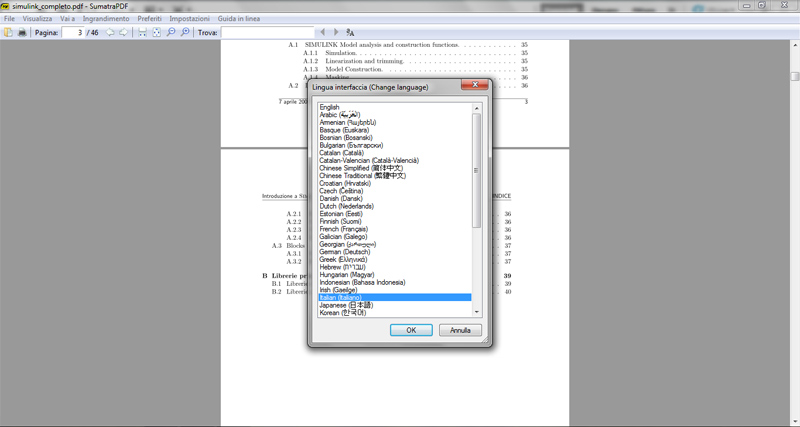
Task: Toggle match case search icon
Action: click(350, 32)
